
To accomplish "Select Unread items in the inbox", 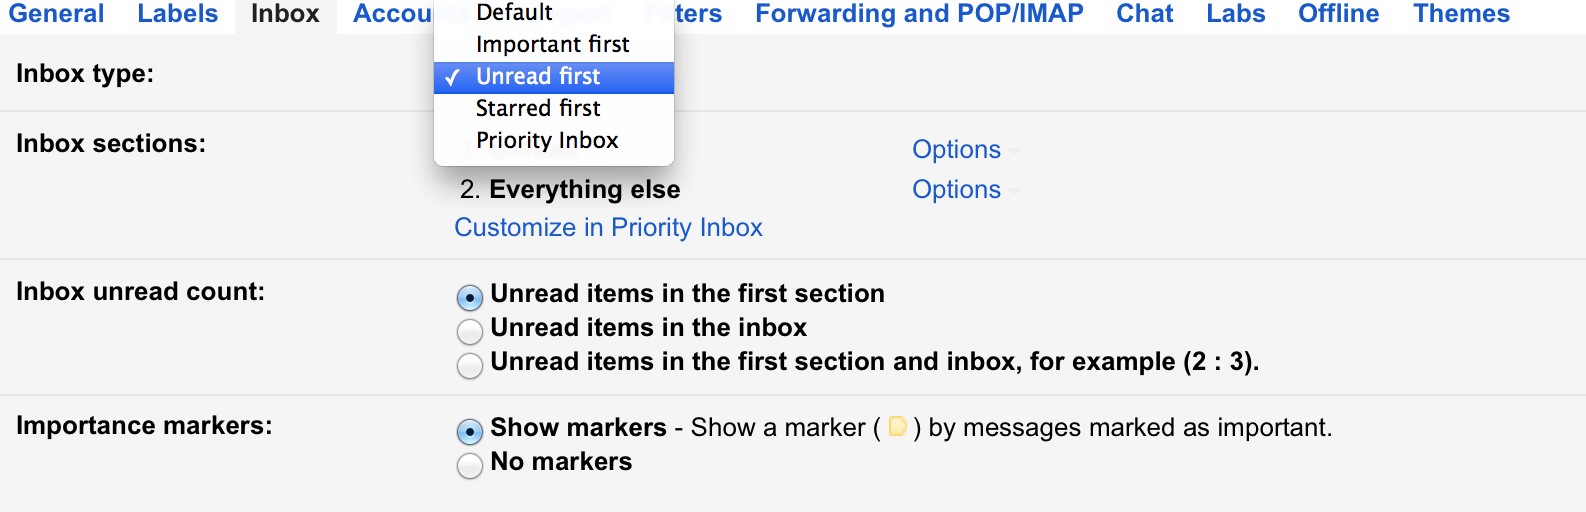I will (469, 331).
